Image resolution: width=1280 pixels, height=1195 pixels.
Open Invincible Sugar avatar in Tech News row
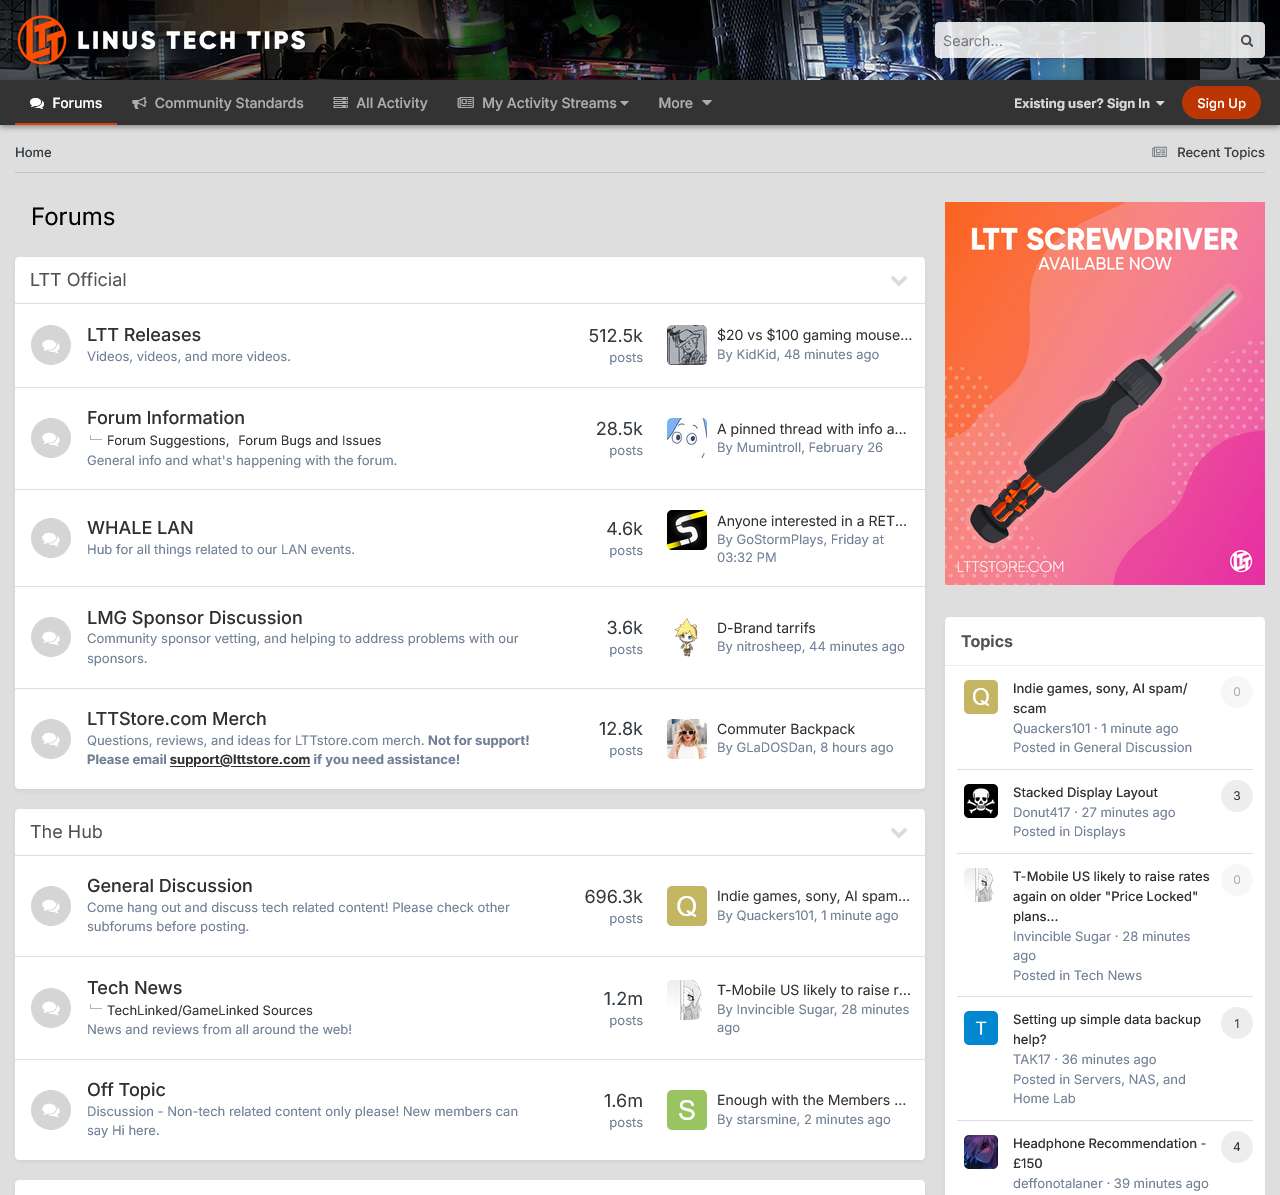pyautogui.click(x=687, y=1000)
